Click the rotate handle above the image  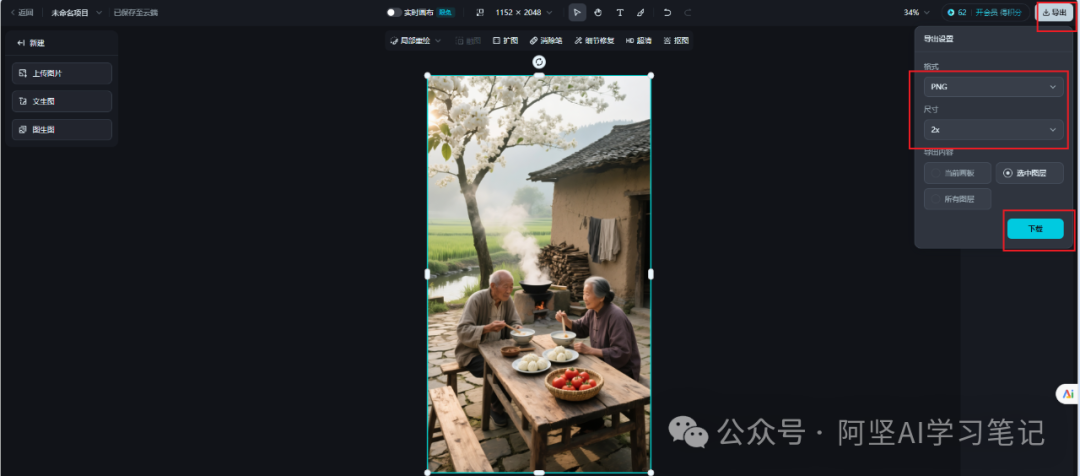point(539,62)
